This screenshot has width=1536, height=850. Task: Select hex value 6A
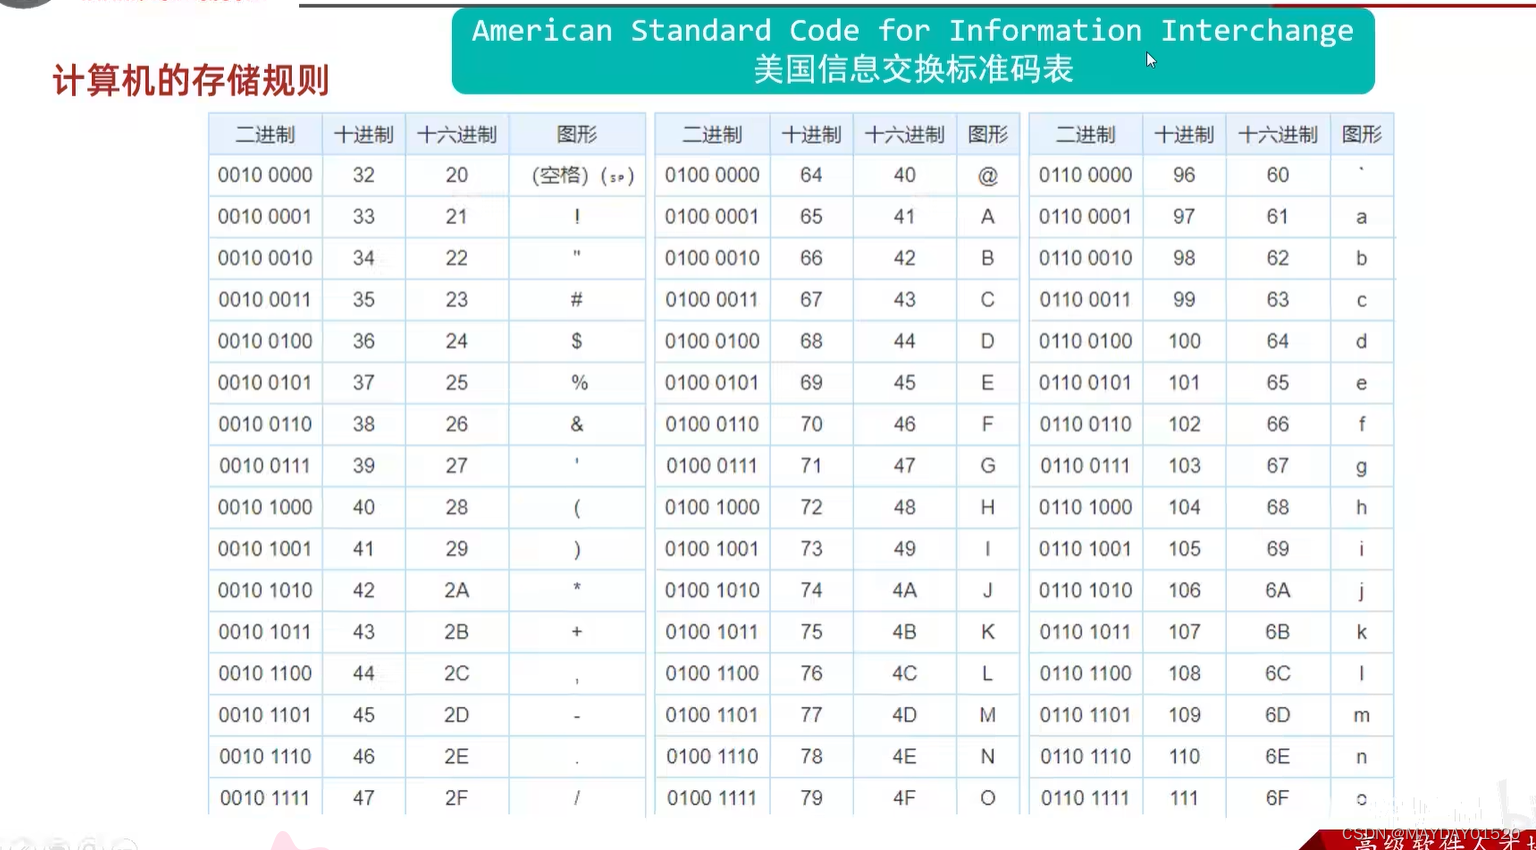(x=1278, y=591)
